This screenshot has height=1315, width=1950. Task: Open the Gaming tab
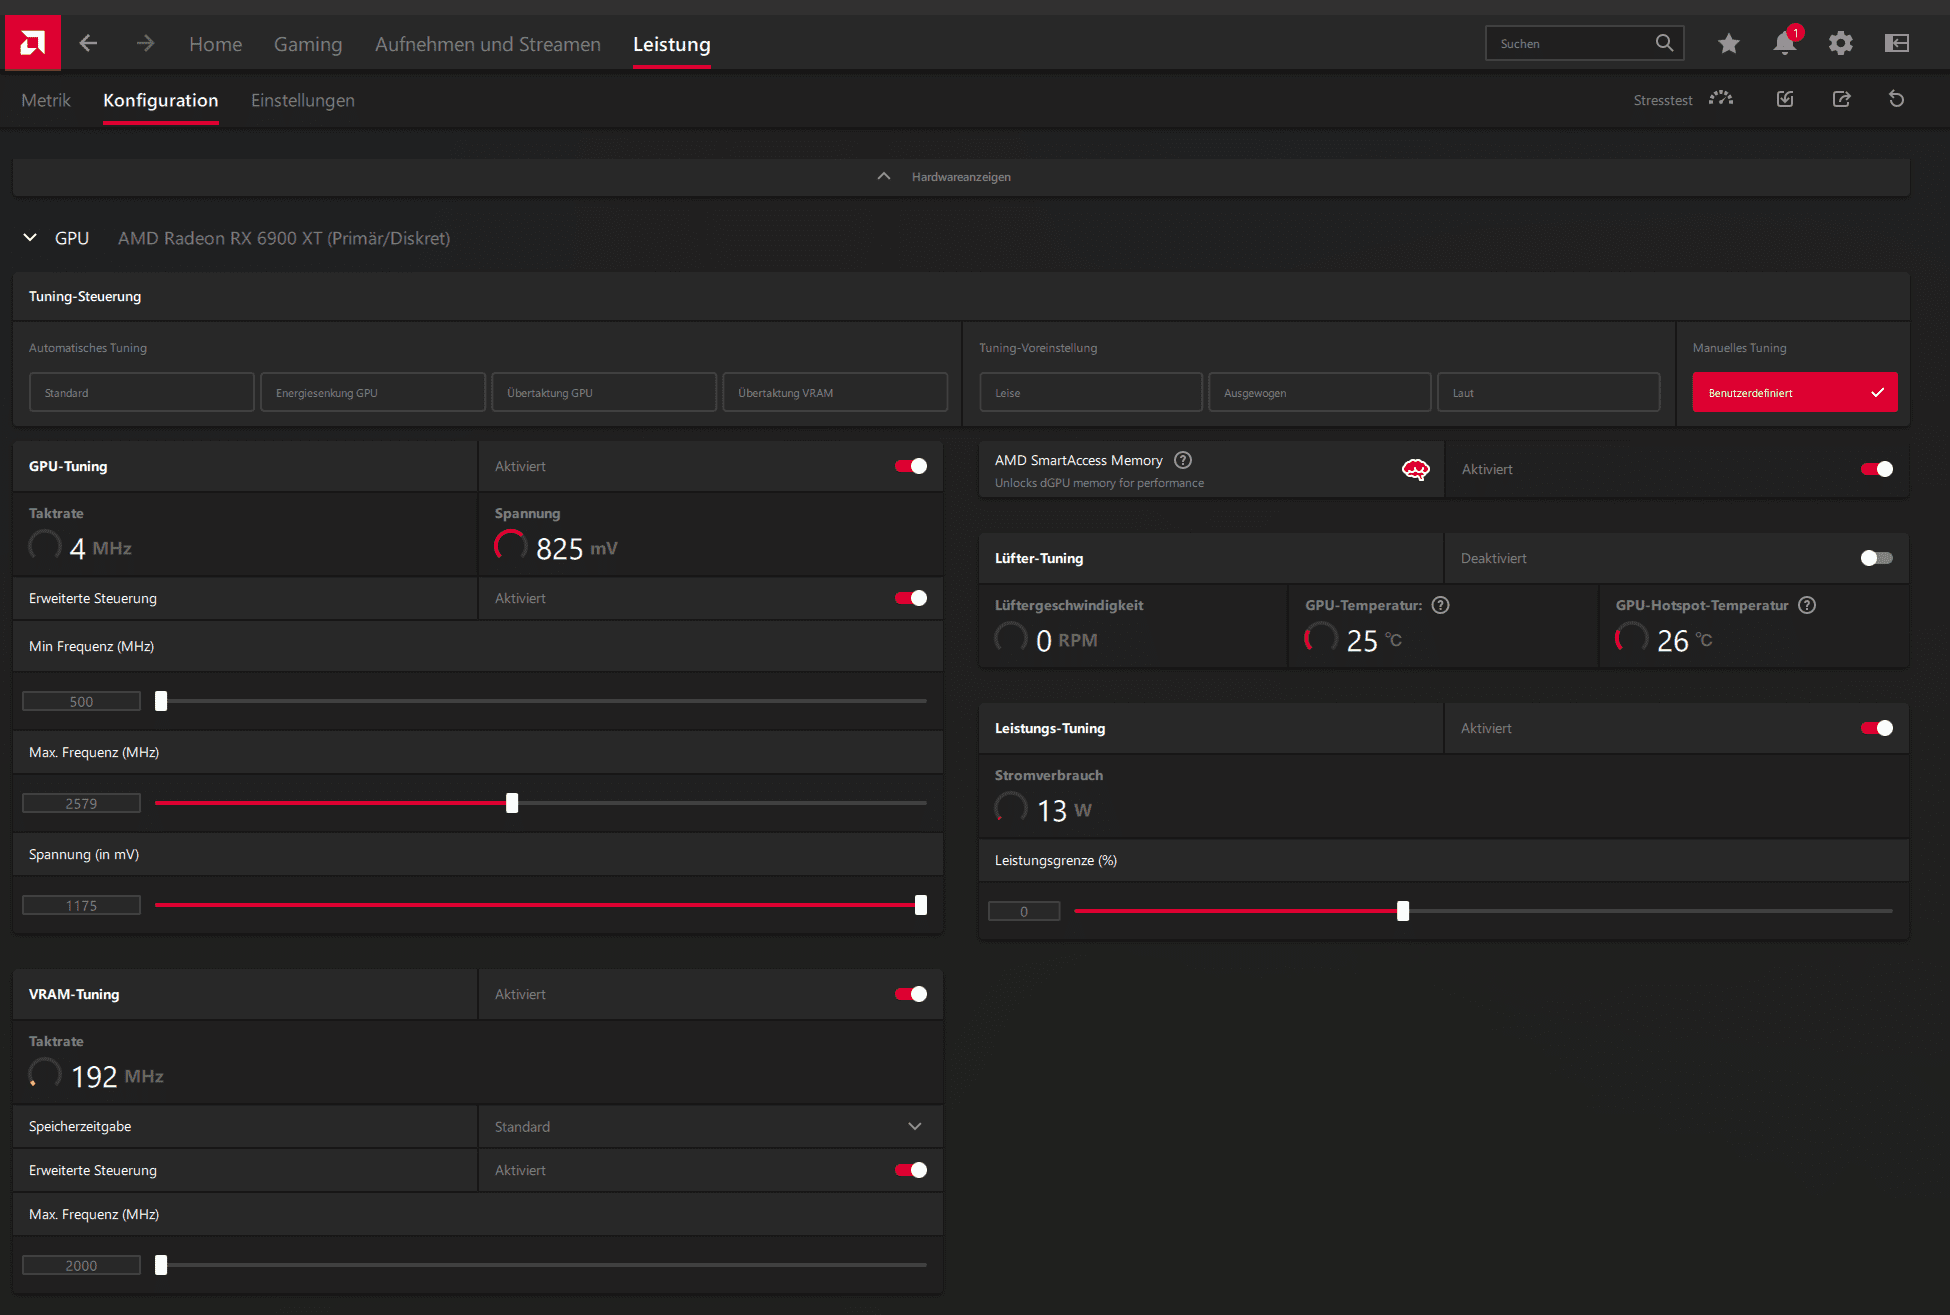tap(308, 44)
